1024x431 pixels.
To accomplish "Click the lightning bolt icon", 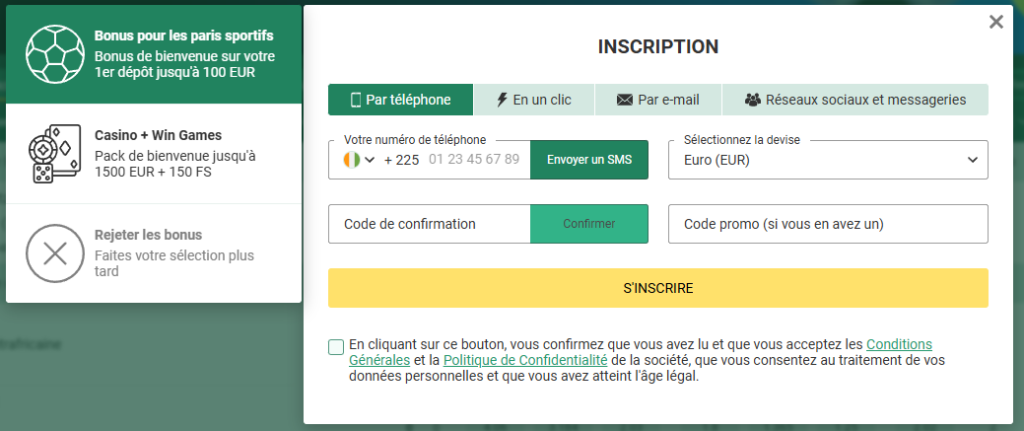I will pyautogui.click(x=502, y=100).
